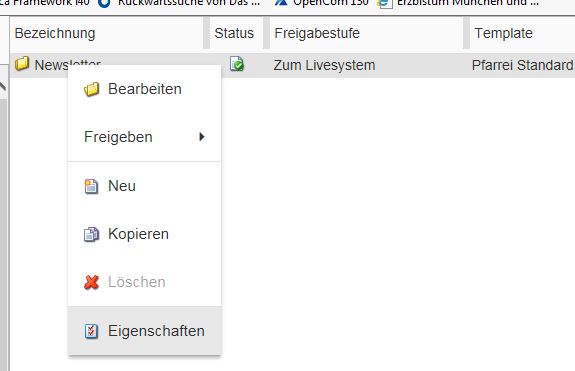Click the Kopieren pages icon
Viewport: 575px width, 371px height.
[91, 234]
